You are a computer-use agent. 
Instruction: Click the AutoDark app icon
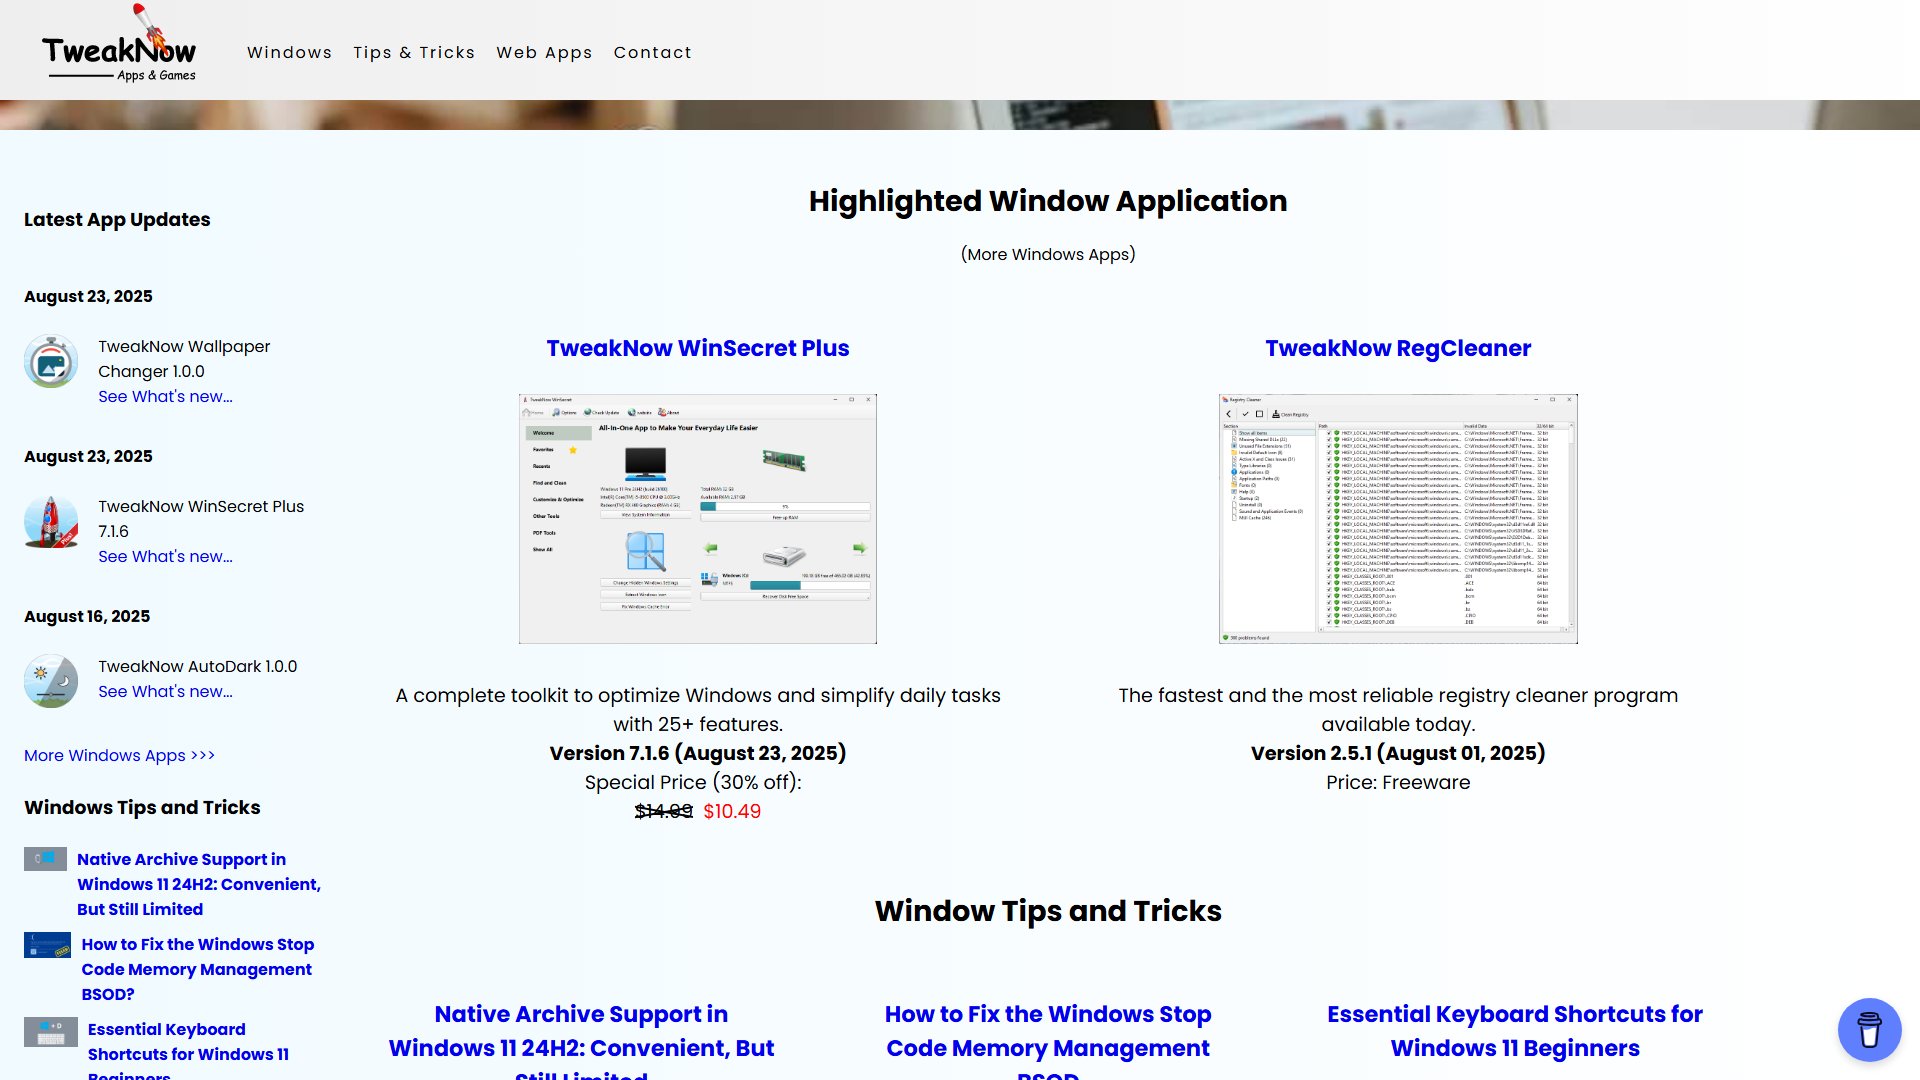tap(51, 681)
